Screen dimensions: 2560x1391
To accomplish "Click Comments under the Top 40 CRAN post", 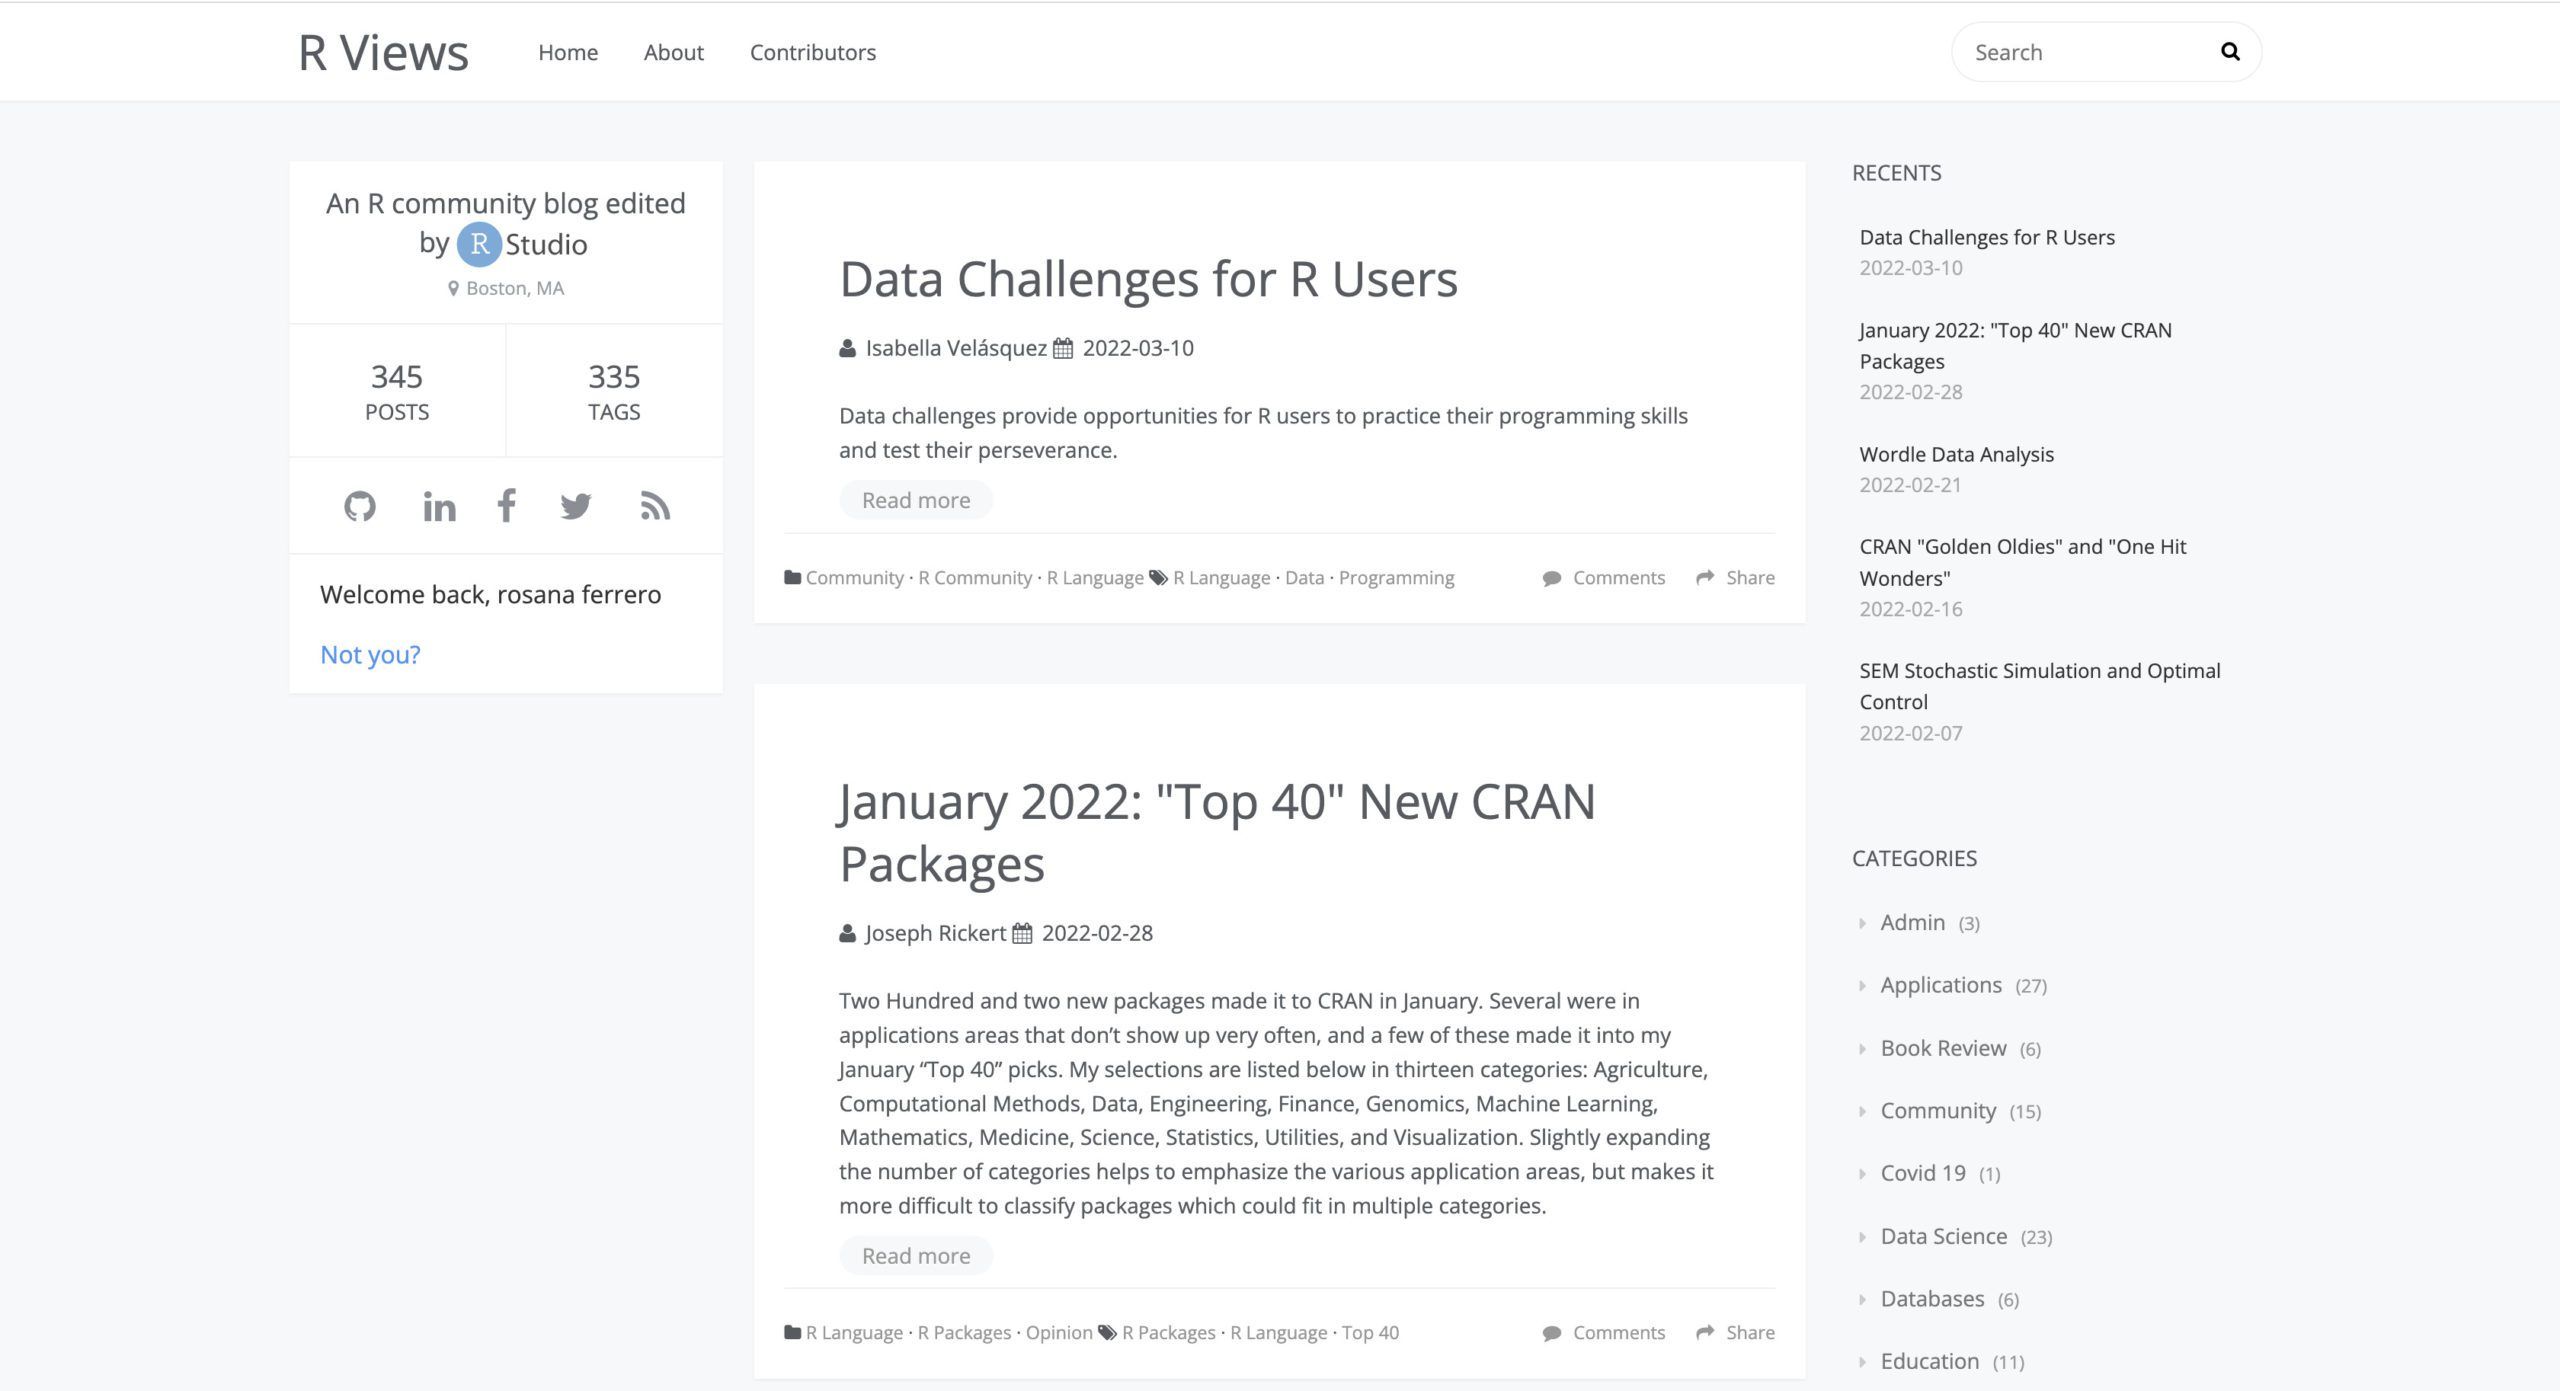I will click(1604, 1333).
